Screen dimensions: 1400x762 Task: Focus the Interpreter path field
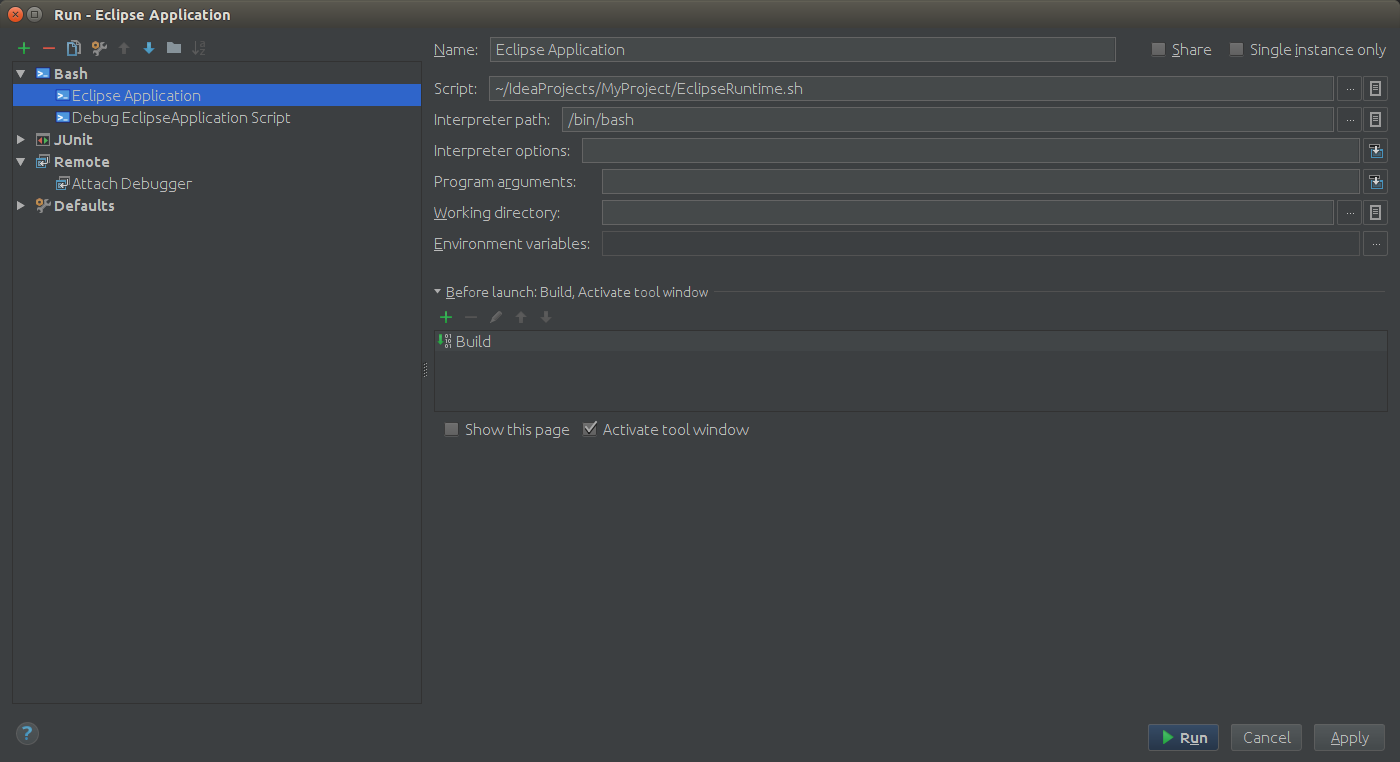point(948,120)
